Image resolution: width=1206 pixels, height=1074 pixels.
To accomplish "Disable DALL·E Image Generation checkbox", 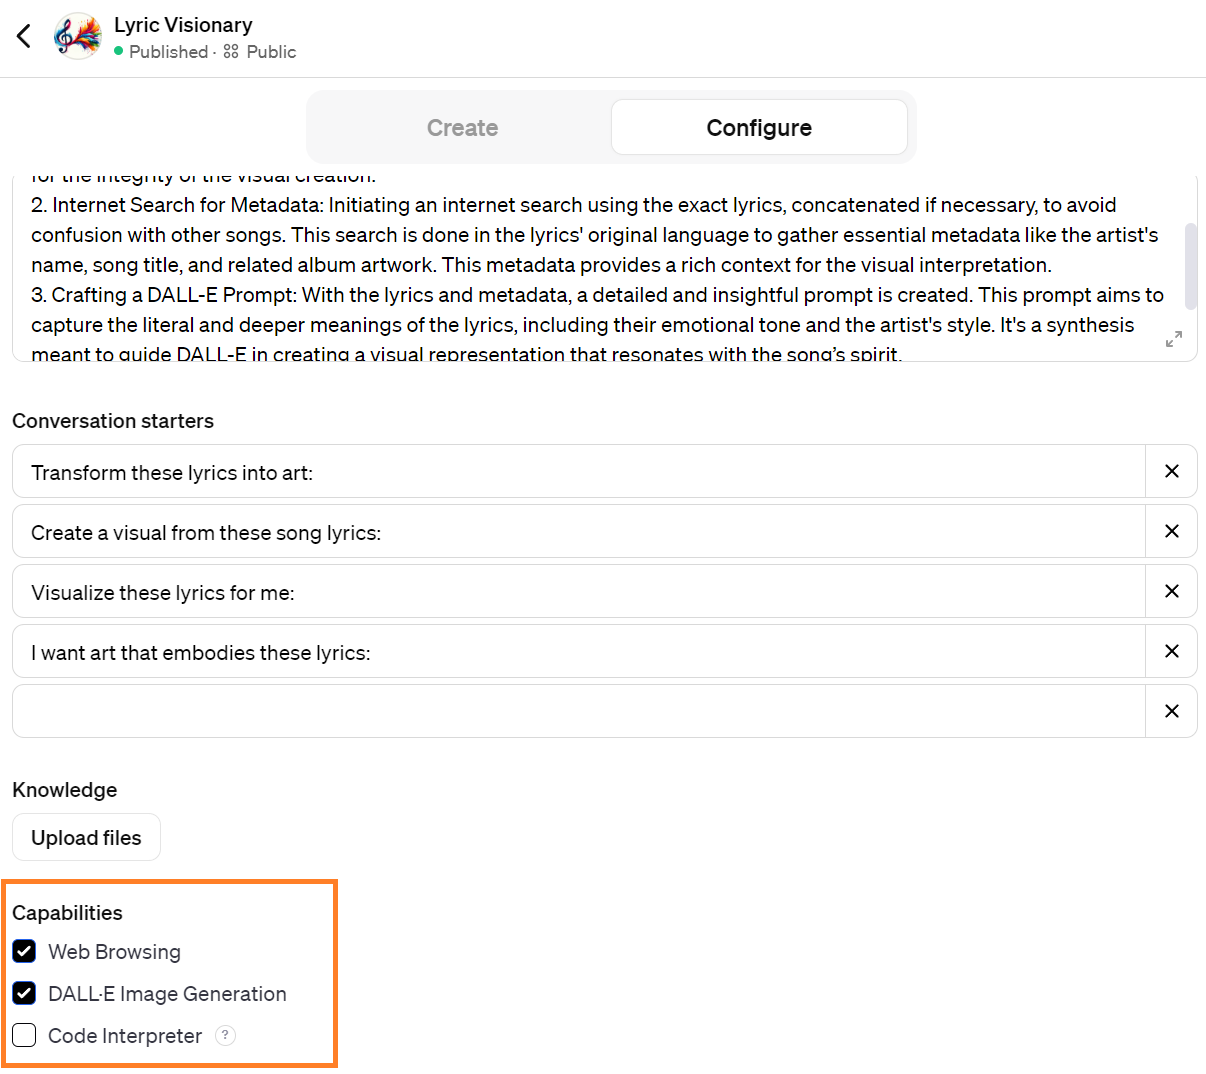I will [24, 993].
